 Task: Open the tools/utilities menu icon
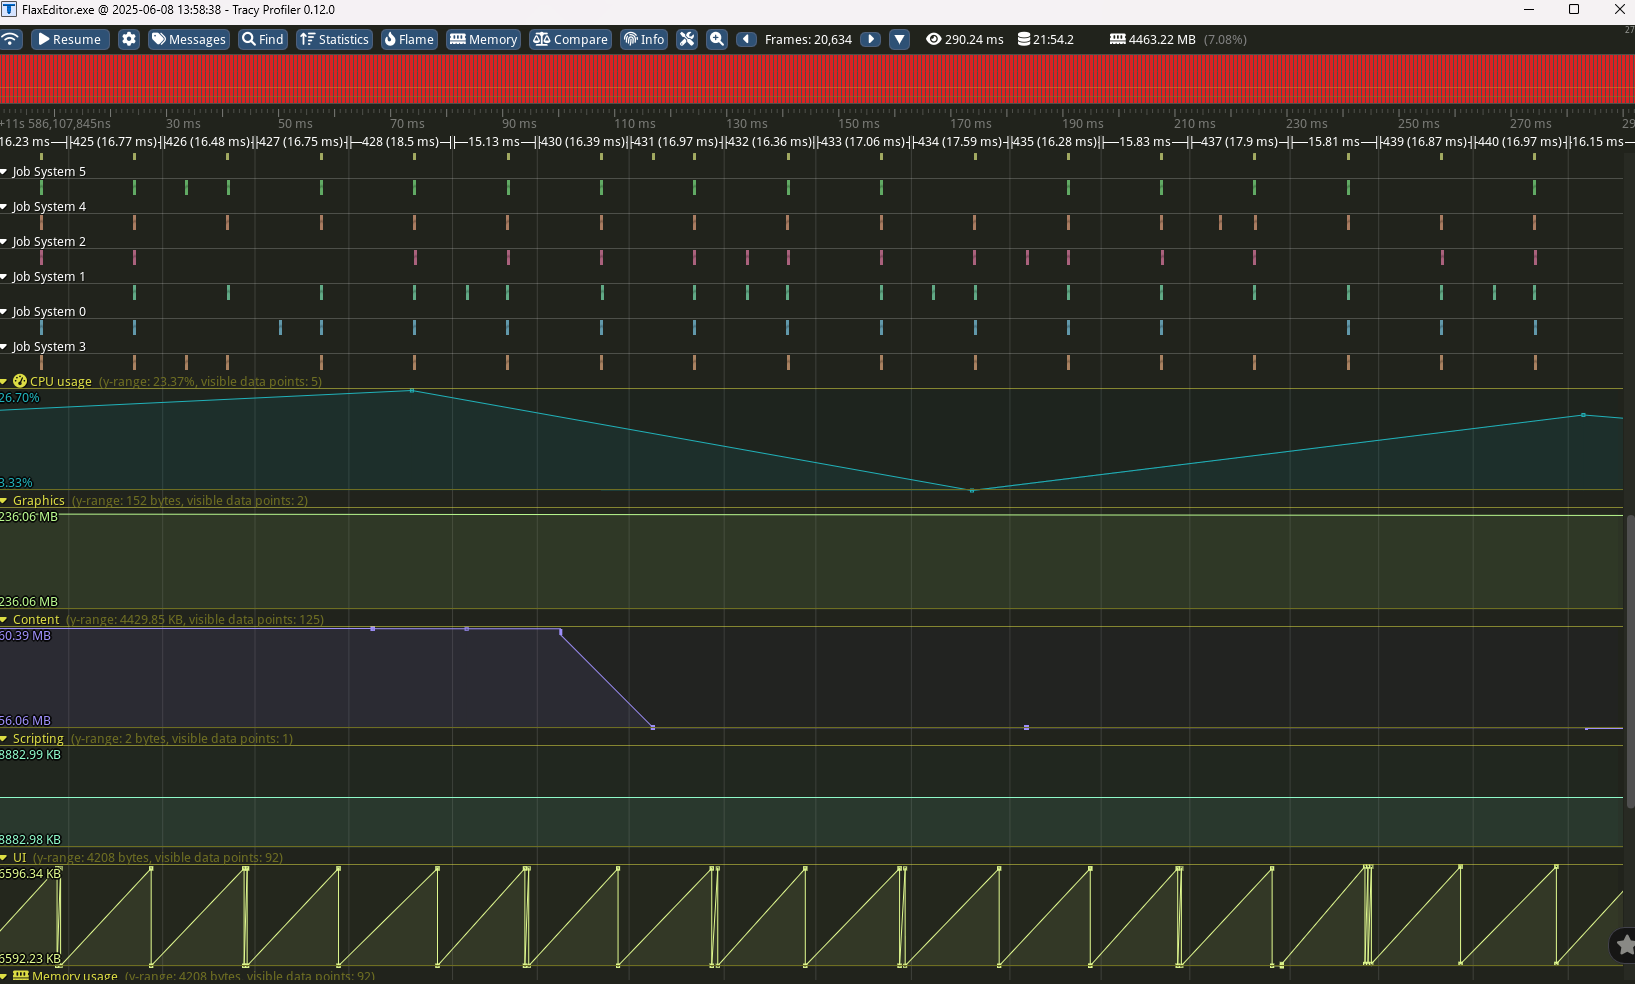687,39
